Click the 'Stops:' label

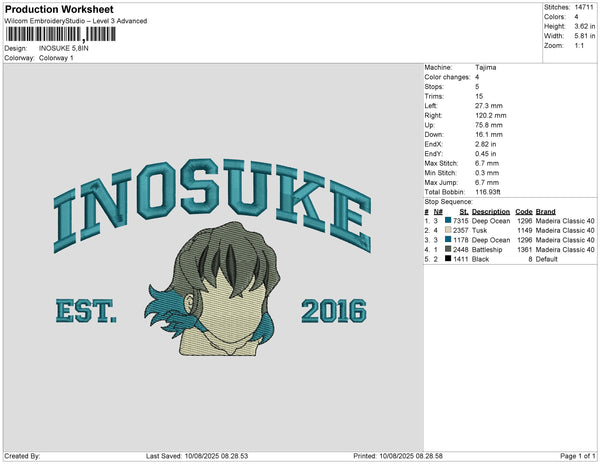point(434,86)
